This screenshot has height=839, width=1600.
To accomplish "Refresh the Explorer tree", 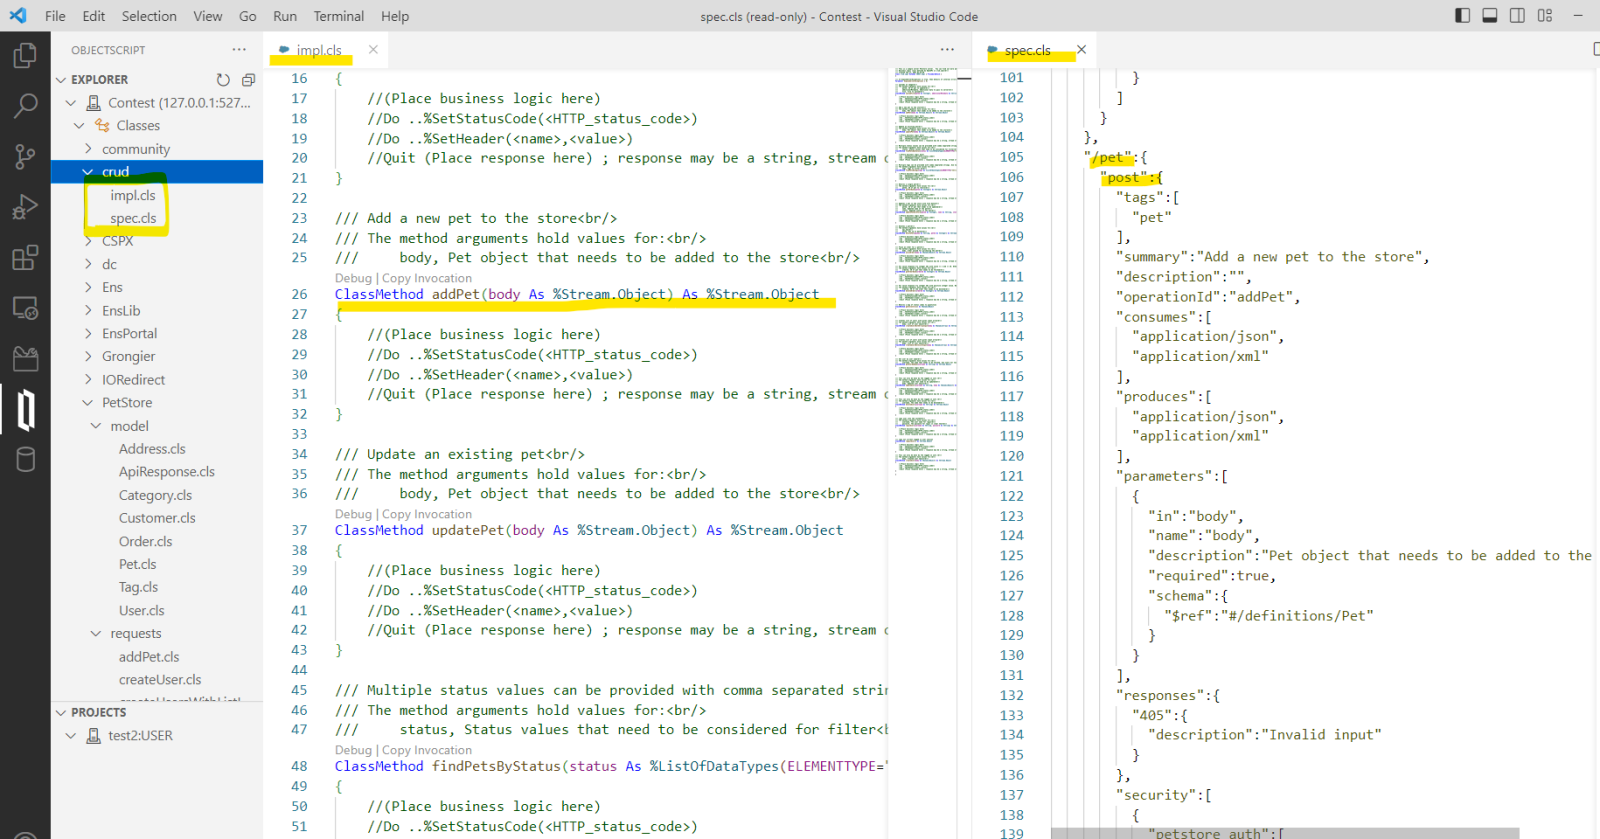I will (223, 80).
